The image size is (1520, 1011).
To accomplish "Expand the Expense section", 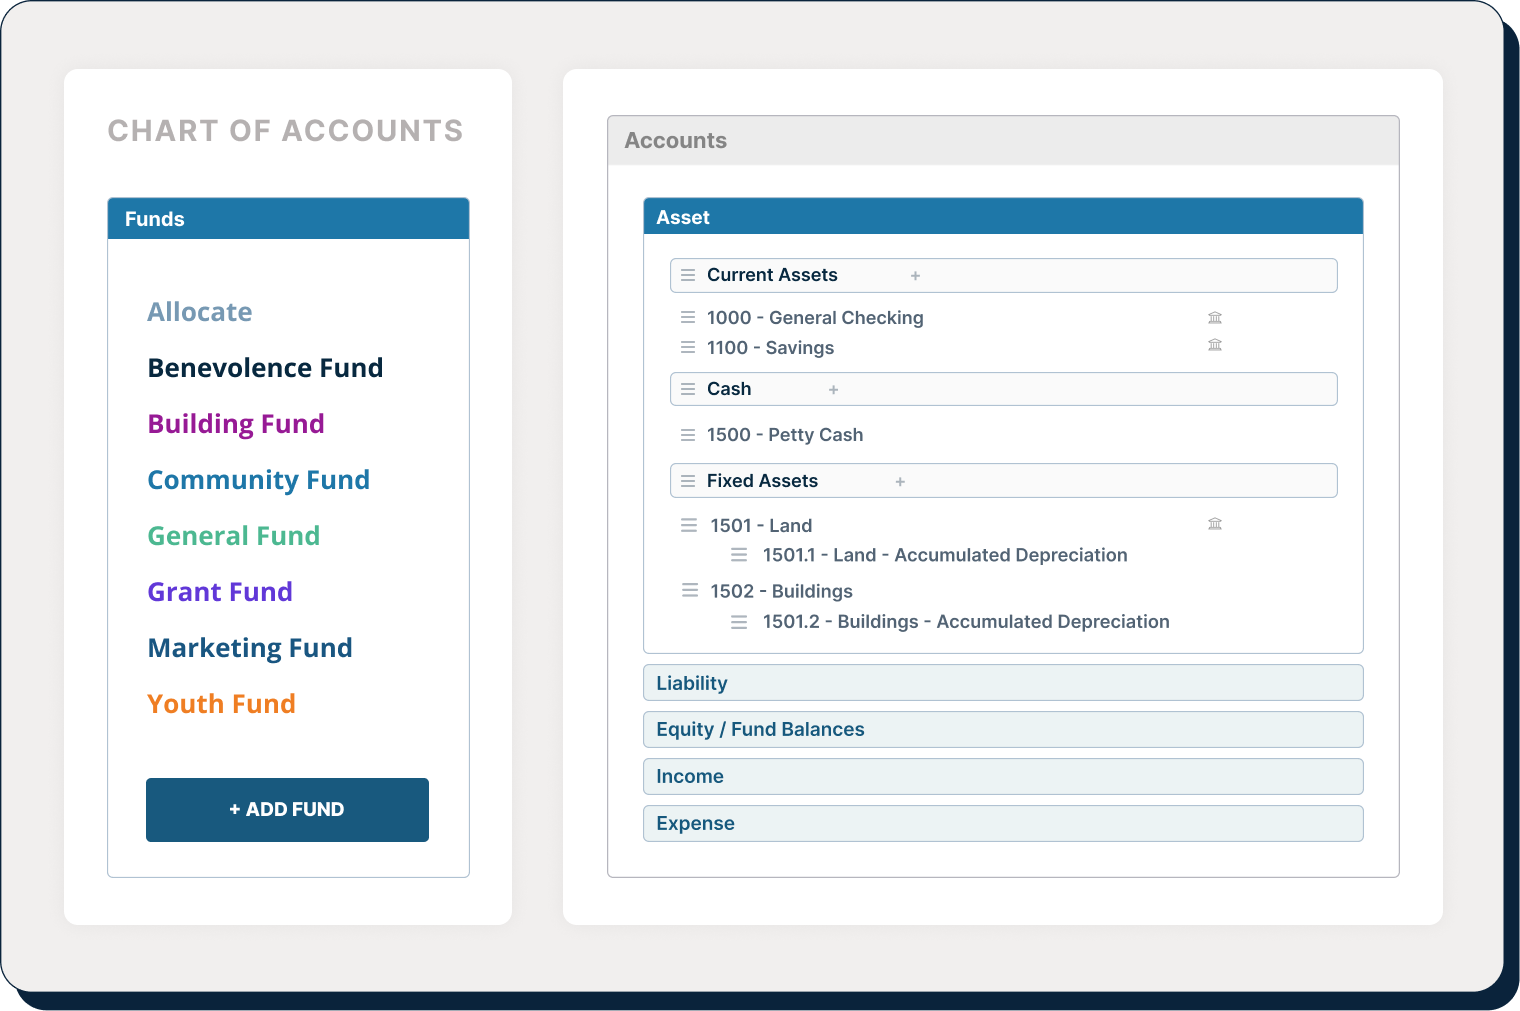I will pos(1003,824).
